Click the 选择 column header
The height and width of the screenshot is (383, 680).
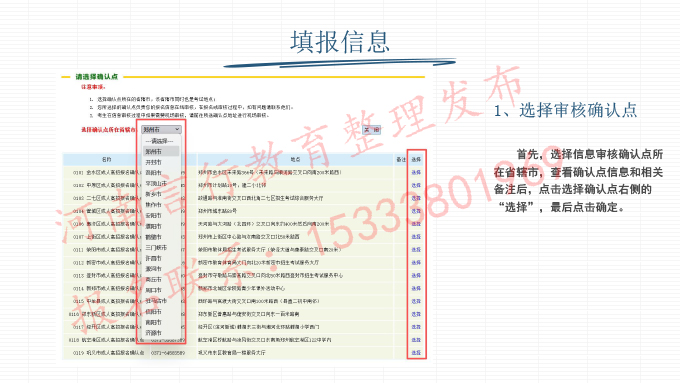416,159
